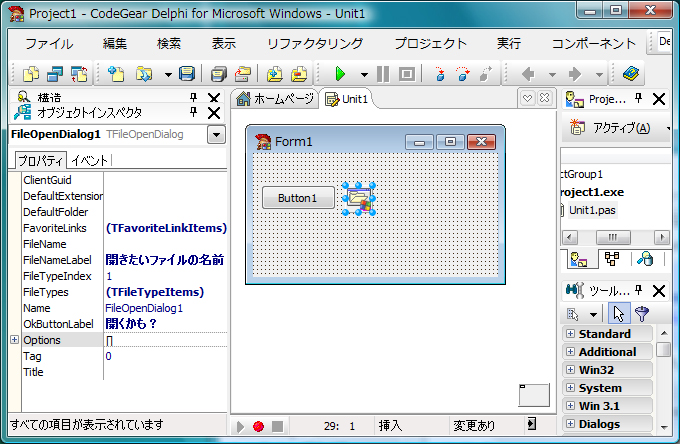Click the Open file folder icon
Image resolution: width=680 pixels, height=444 pixels.
point(144,74)
